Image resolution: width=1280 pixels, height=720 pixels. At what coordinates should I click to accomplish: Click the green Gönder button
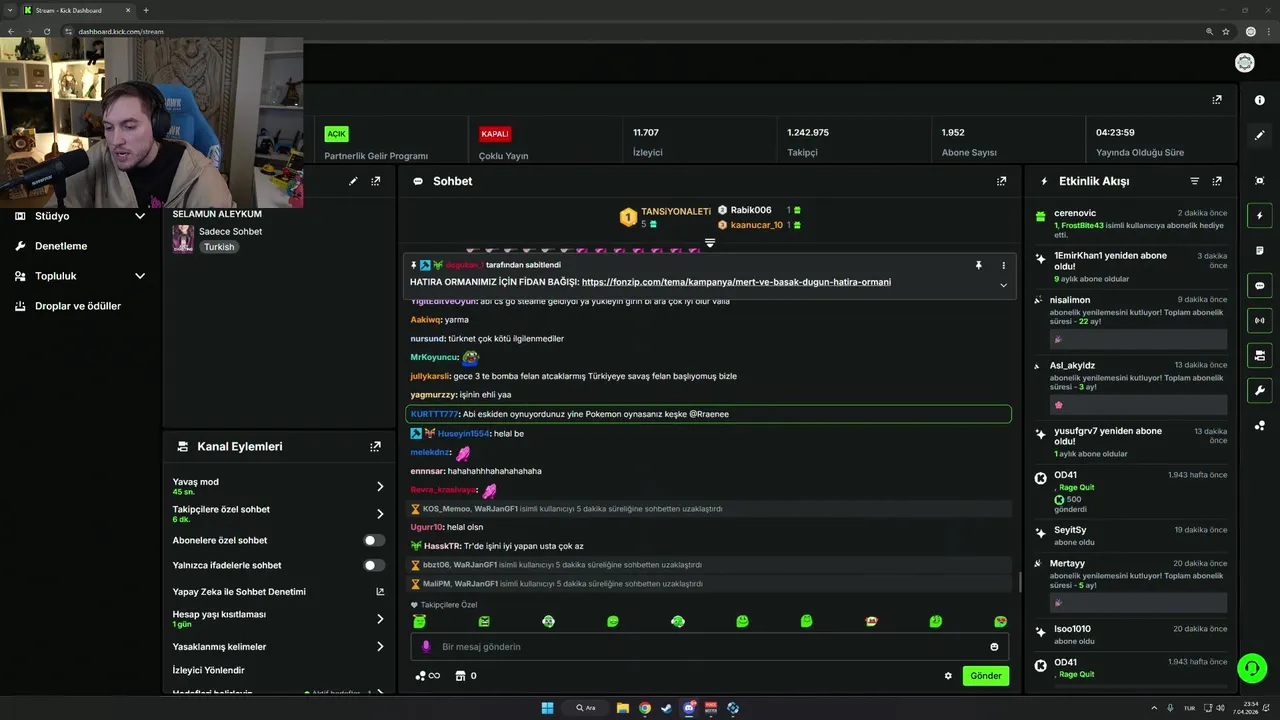[x=985, y=676]
